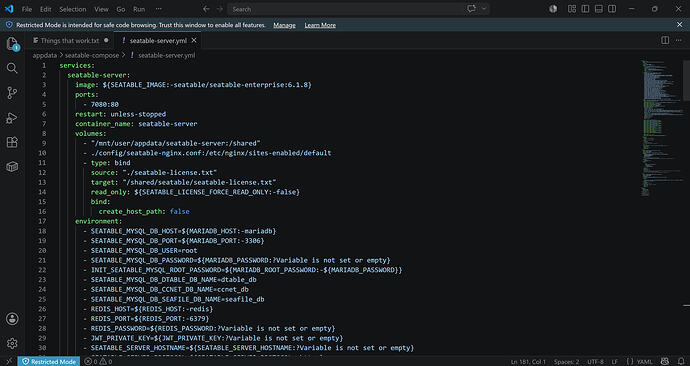Expand the chat dropdown arrow
This screenshot has width=690, height=366.
point(484,9)
